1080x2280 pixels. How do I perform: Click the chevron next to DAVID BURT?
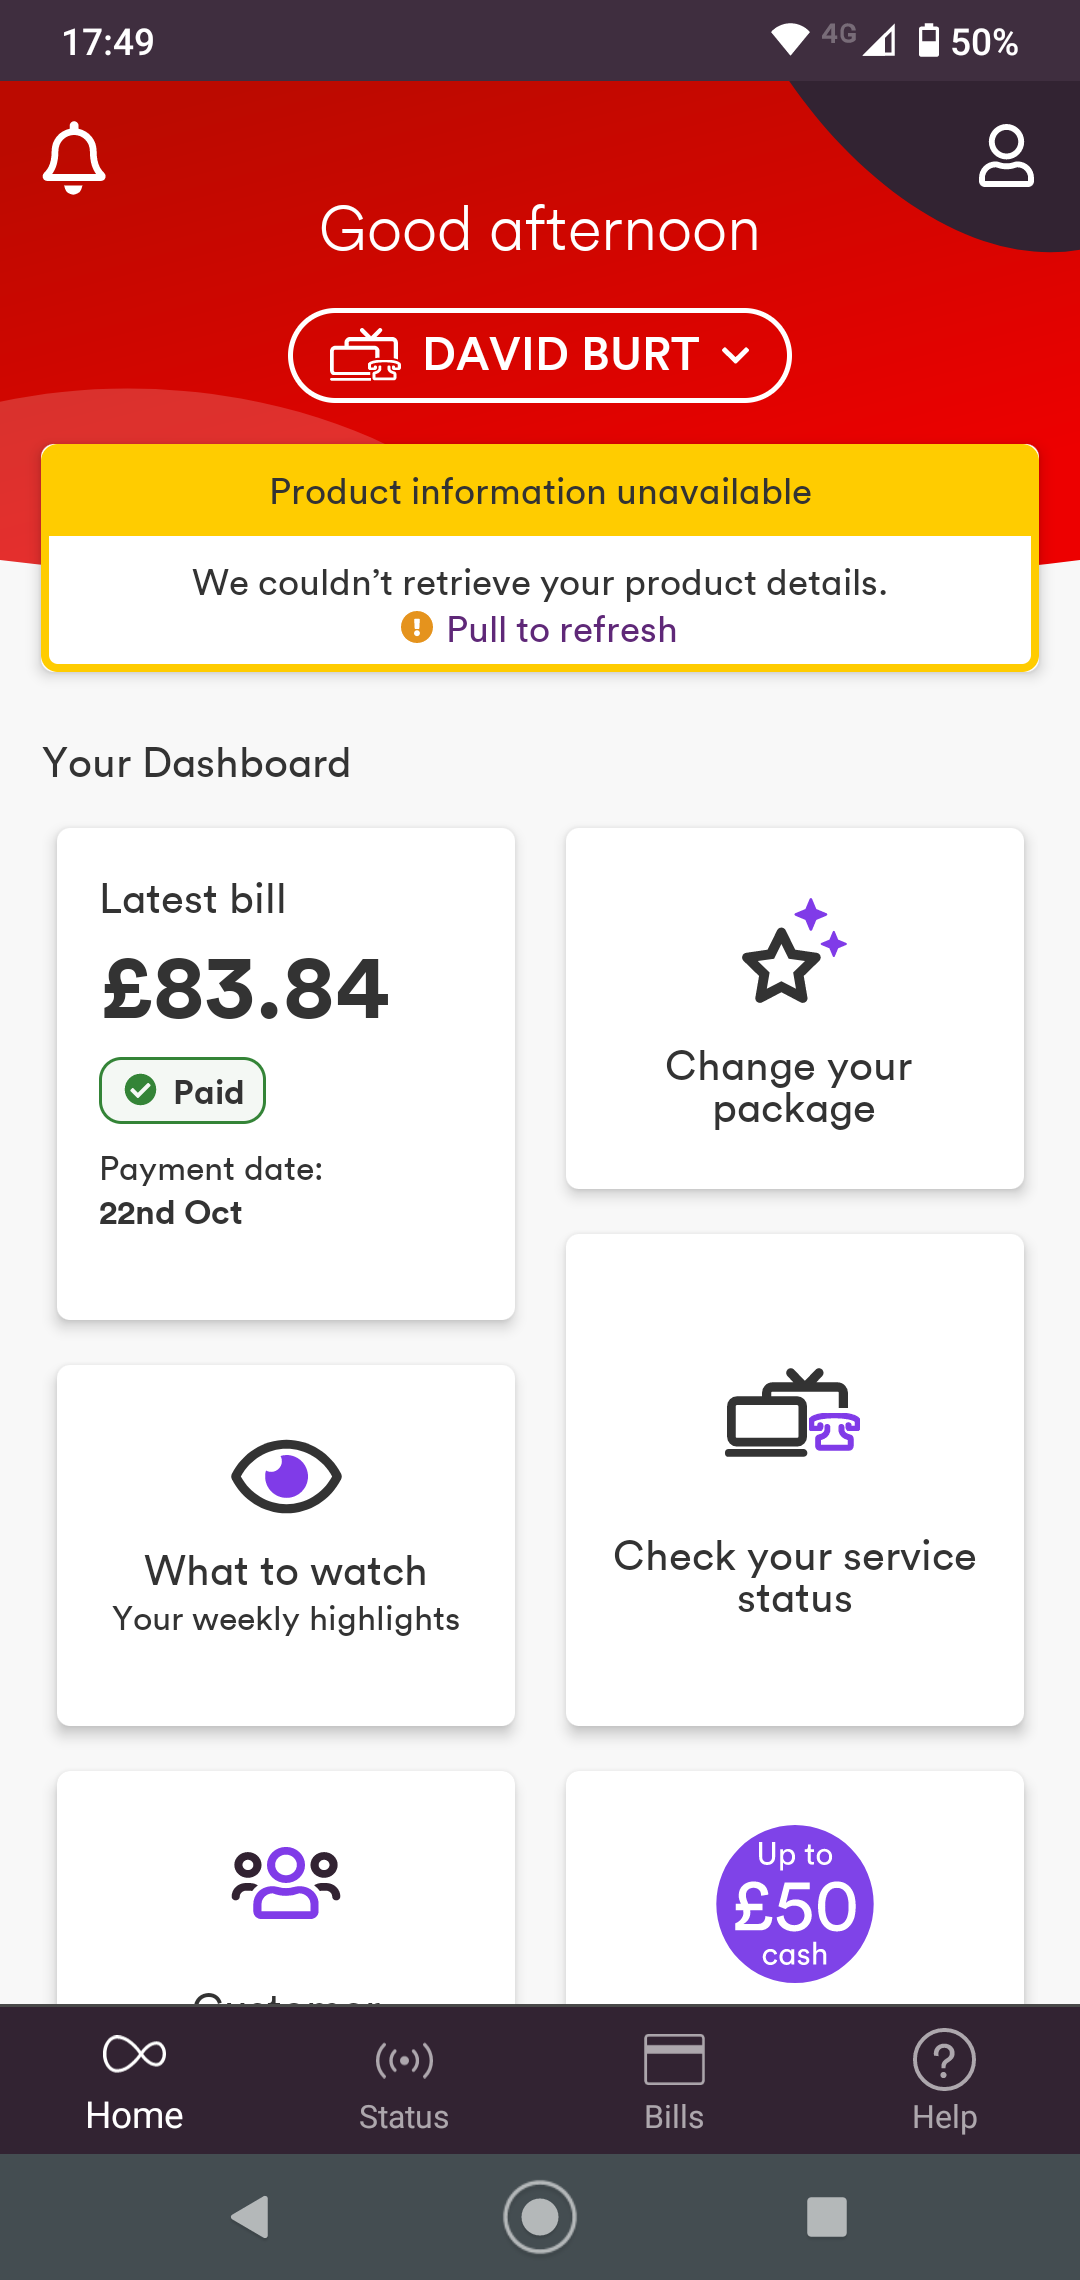click(736, 355)
